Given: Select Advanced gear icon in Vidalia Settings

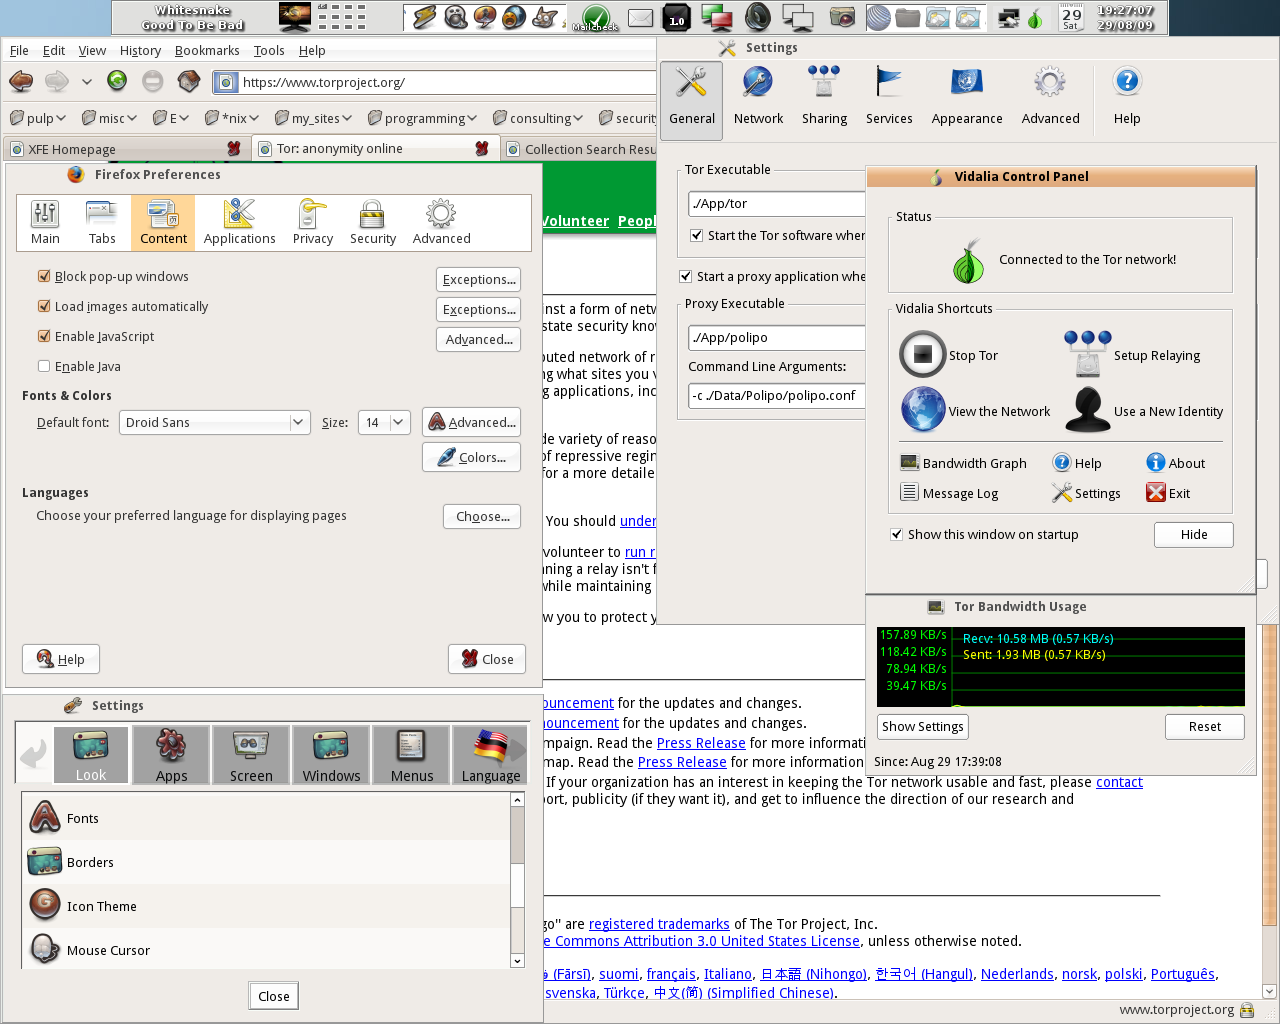Looking at the screenshot, I should click(1050, 97).
